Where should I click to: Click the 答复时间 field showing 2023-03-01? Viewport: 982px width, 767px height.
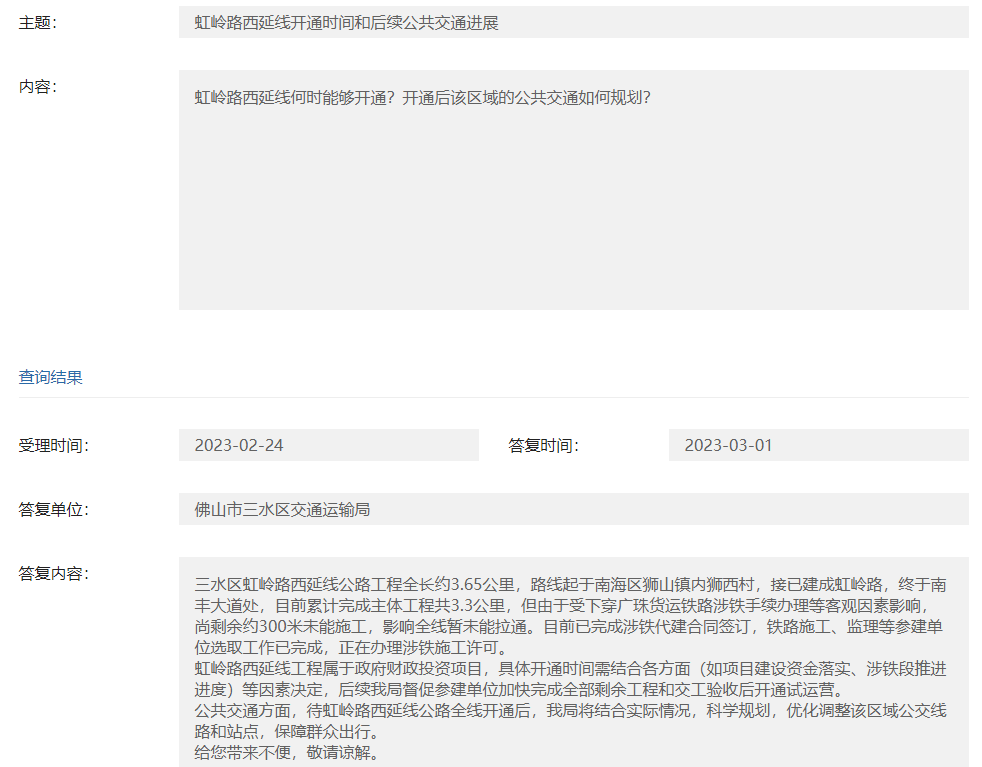[819, 445]
